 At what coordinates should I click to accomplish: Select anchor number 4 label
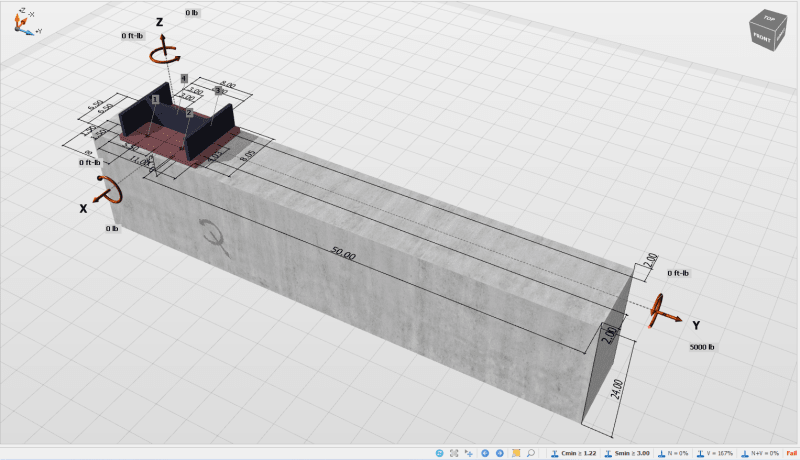[x=184, y=78]
